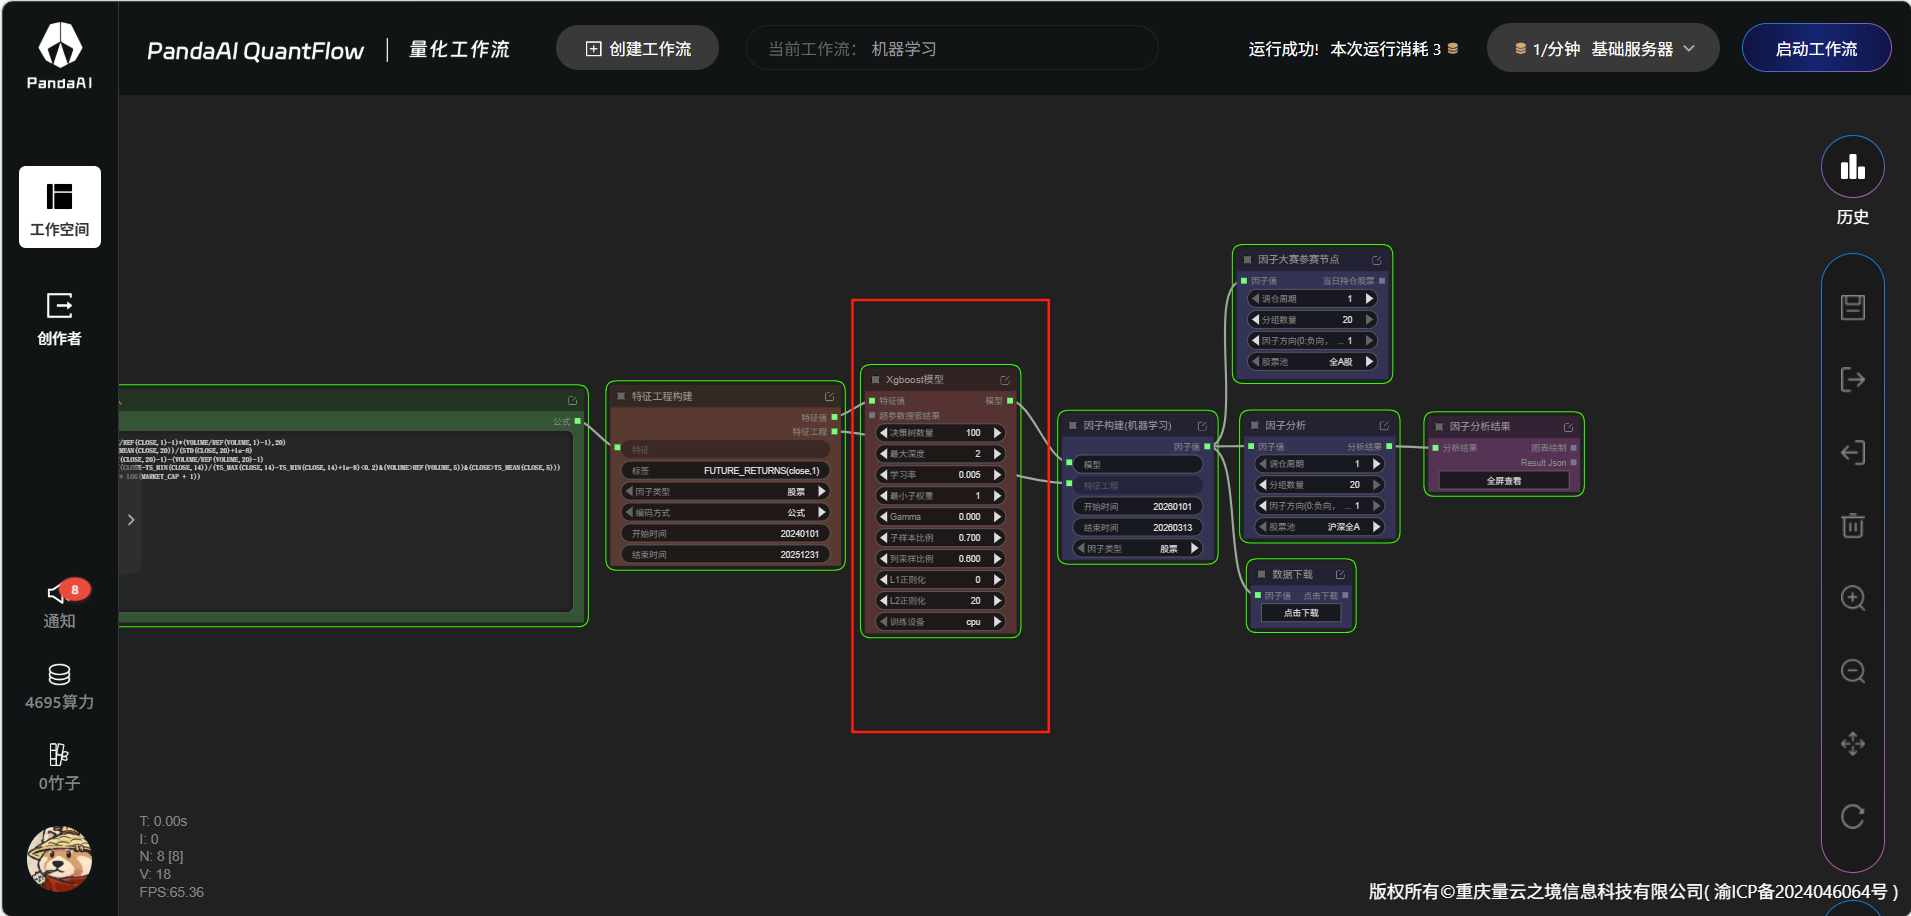Increase 决策树数量 with right arrow
1911x916 pixels.
coord(997,433)
